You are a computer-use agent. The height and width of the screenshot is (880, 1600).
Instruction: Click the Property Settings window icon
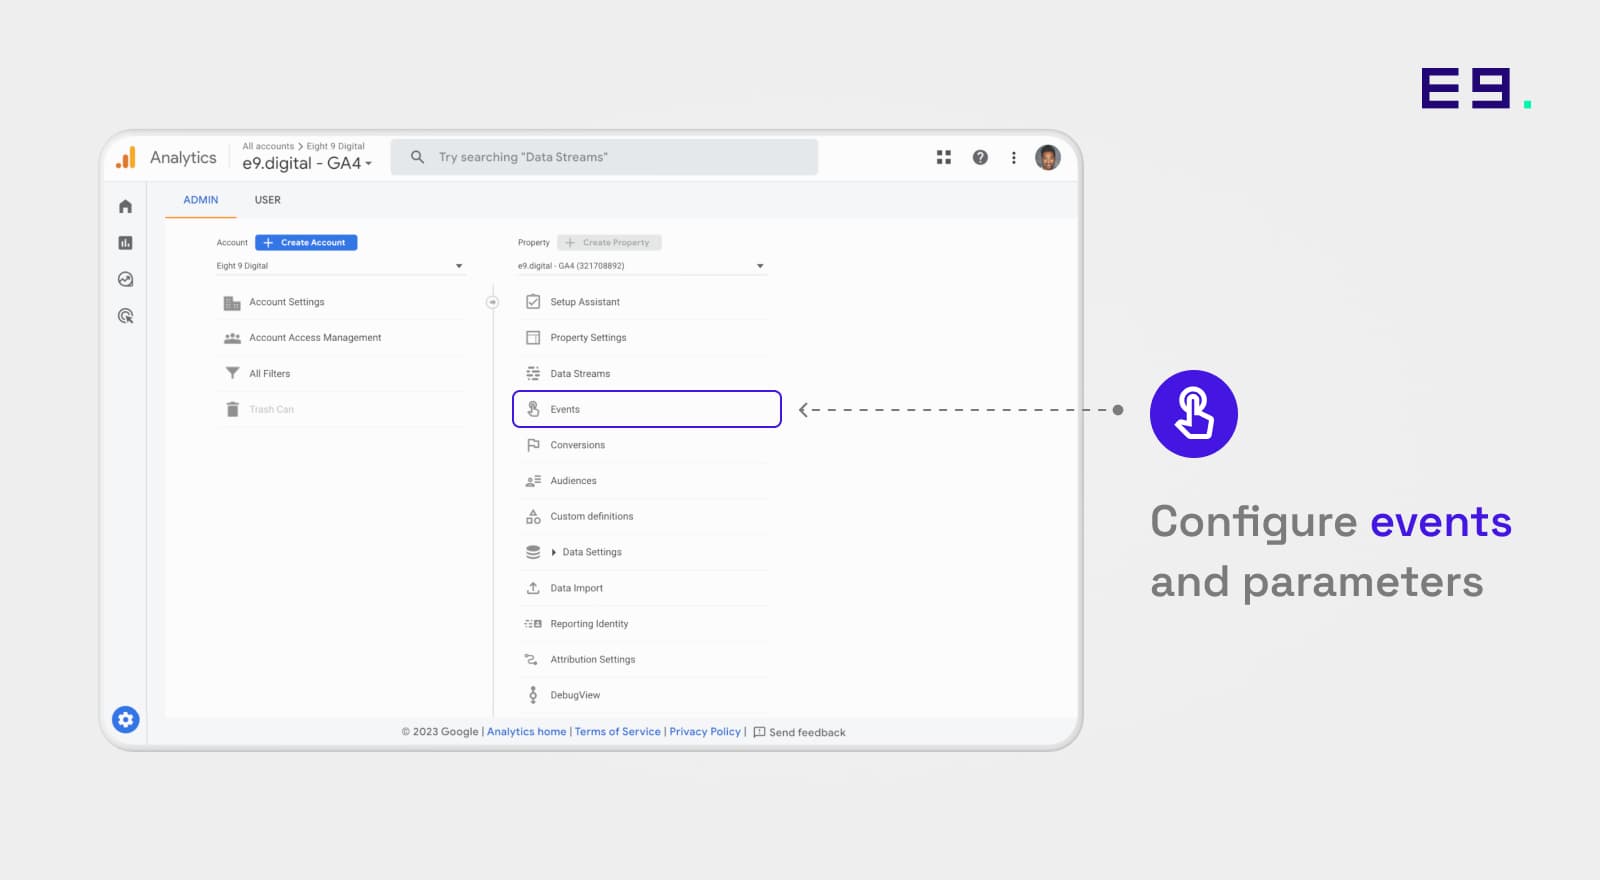tap(533, 338)
